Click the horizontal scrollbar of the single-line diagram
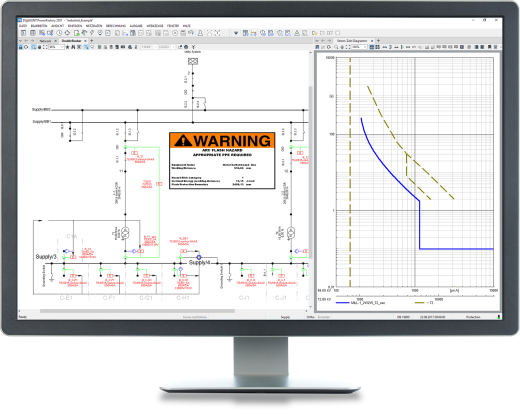The image size is (520, 414). [137, 311]
